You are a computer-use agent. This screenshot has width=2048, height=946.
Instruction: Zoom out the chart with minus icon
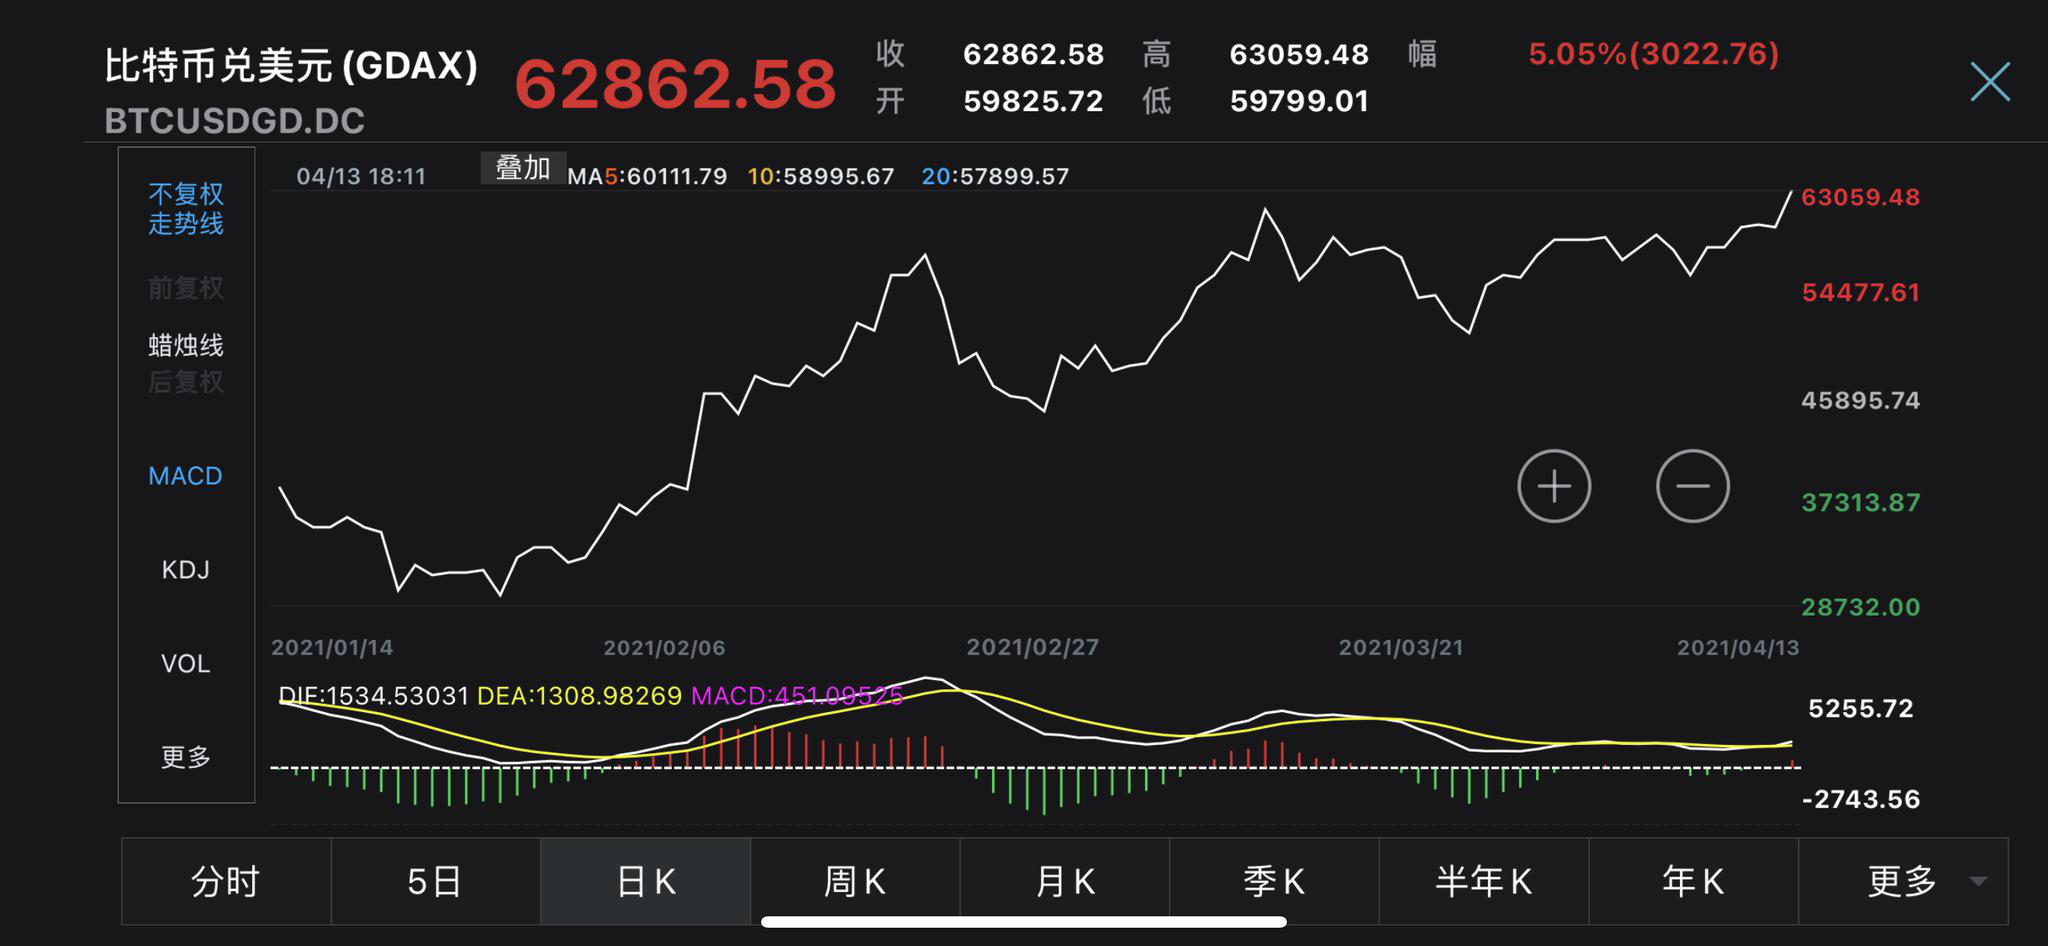[1692, 486]
